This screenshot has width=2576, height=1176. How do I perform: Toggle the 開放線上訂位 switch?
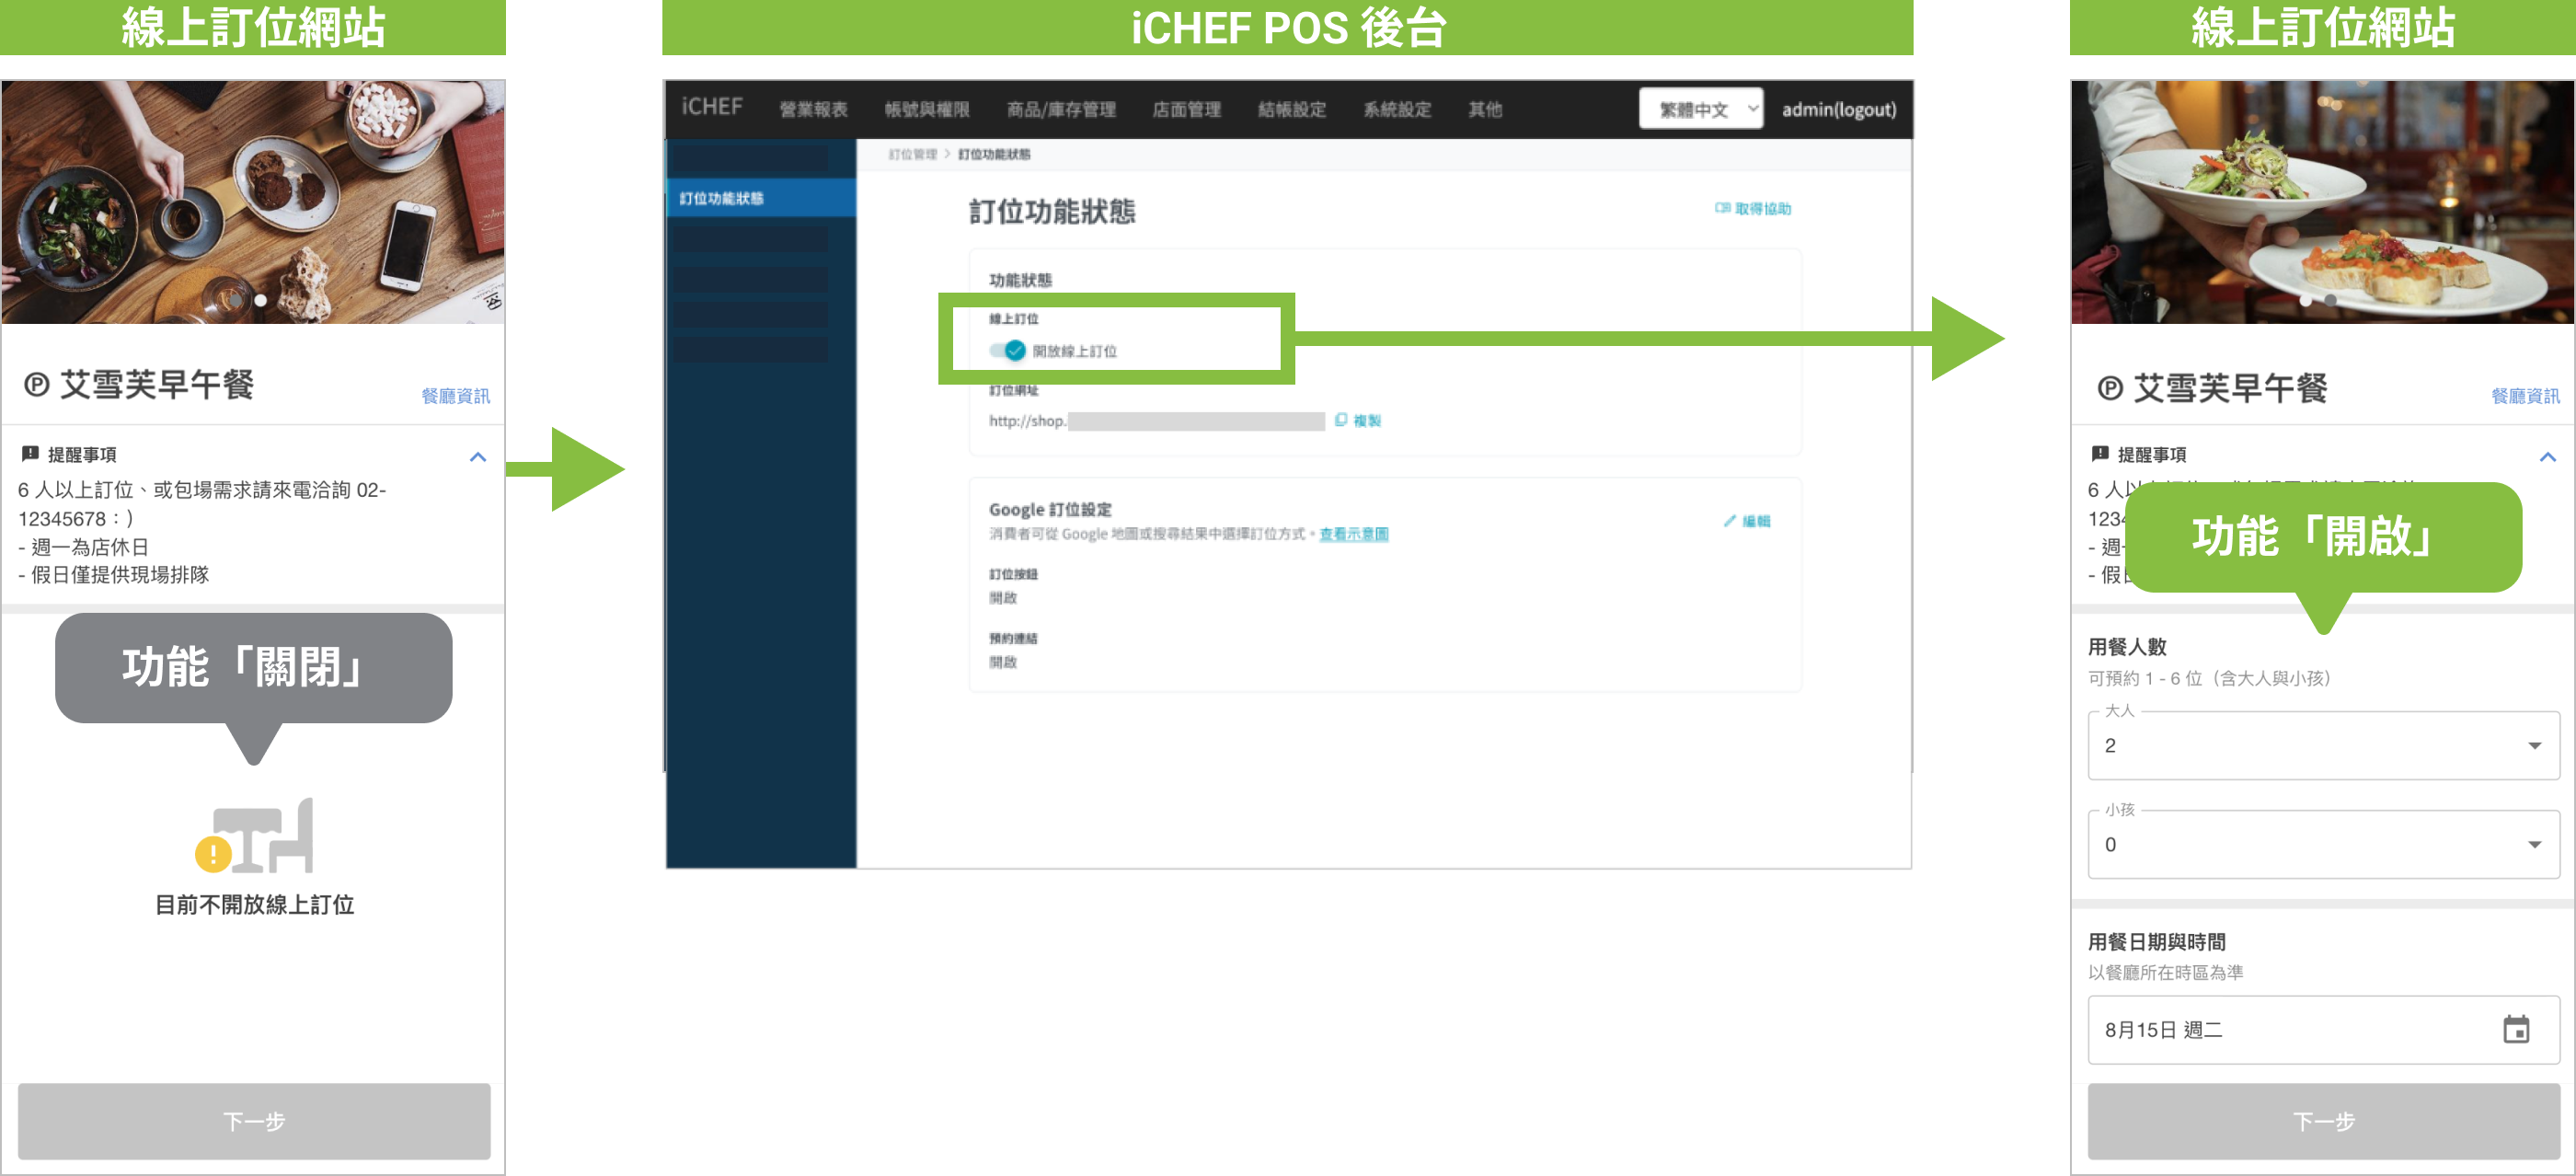(x=1008, y=351)
